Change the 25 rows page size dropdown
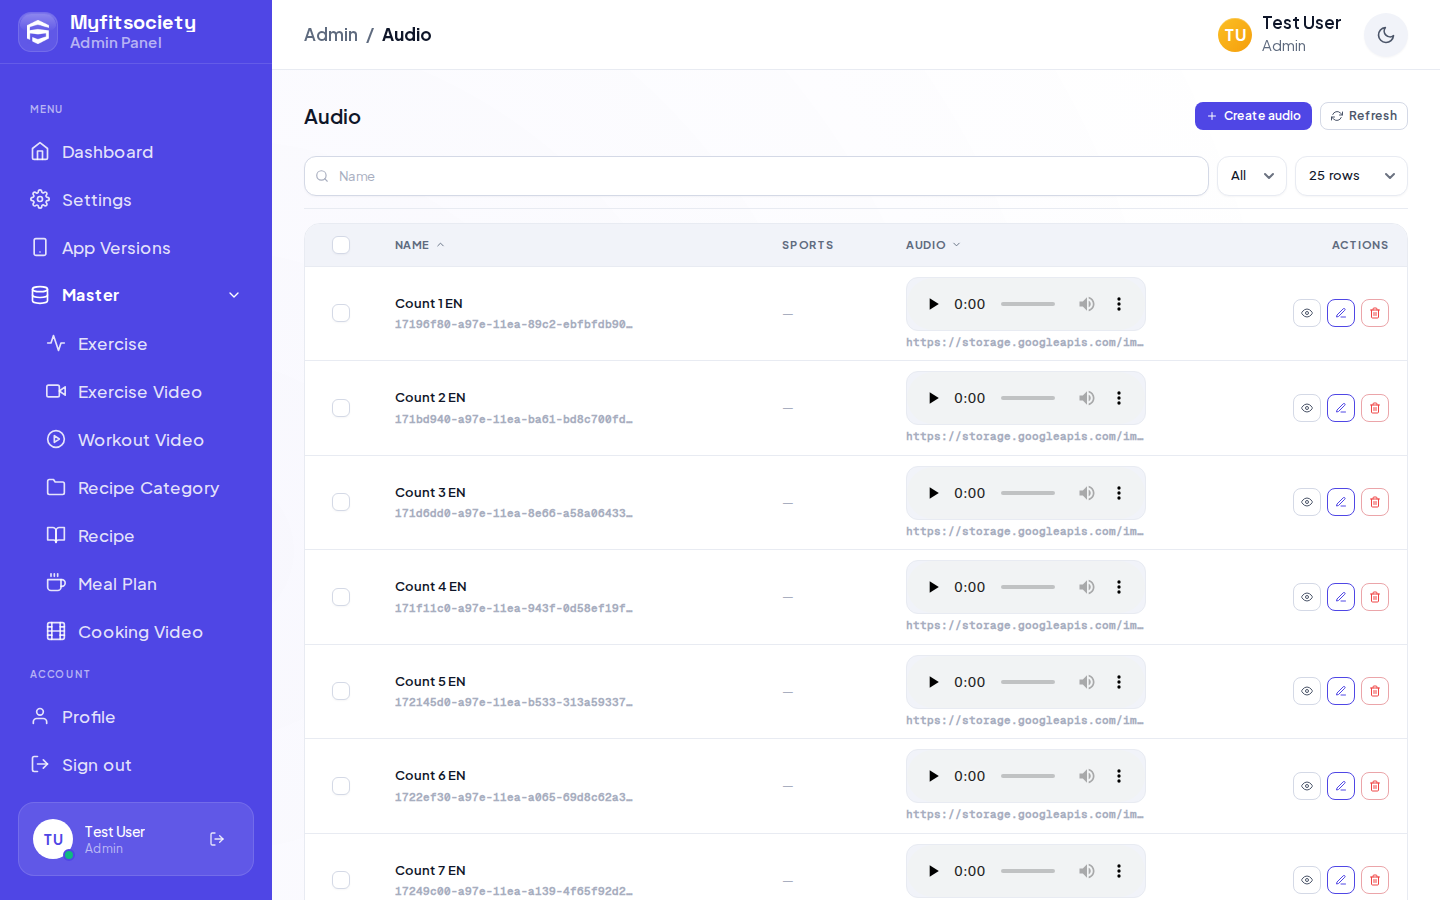The width and height of the screenshot is (1440, 900). click(1351, 176)
